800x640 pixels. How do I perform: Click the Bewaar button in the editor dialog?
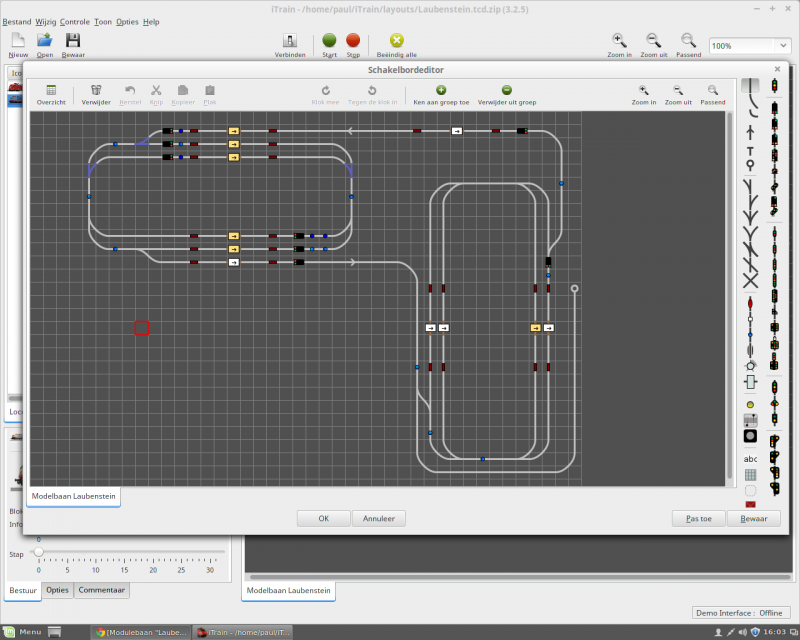(754, 519)
